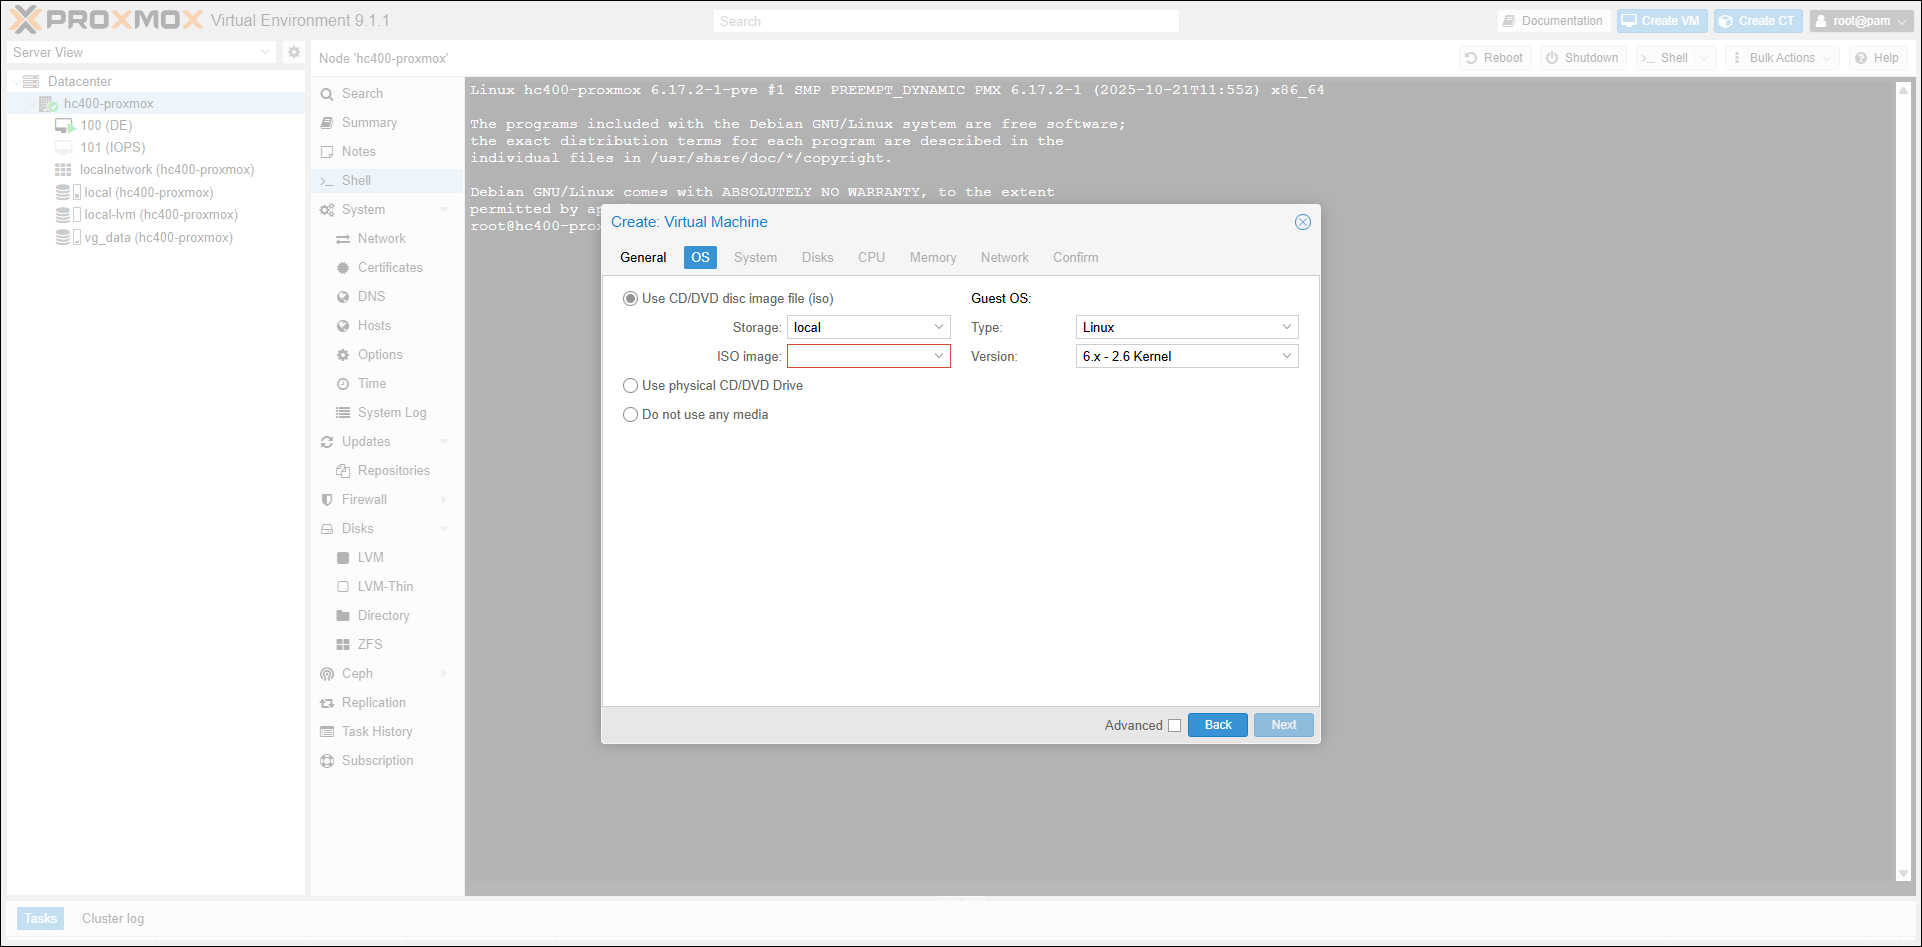1922x947 pixels.
Task: Click Create VM button
Action: coord(1662,21)
